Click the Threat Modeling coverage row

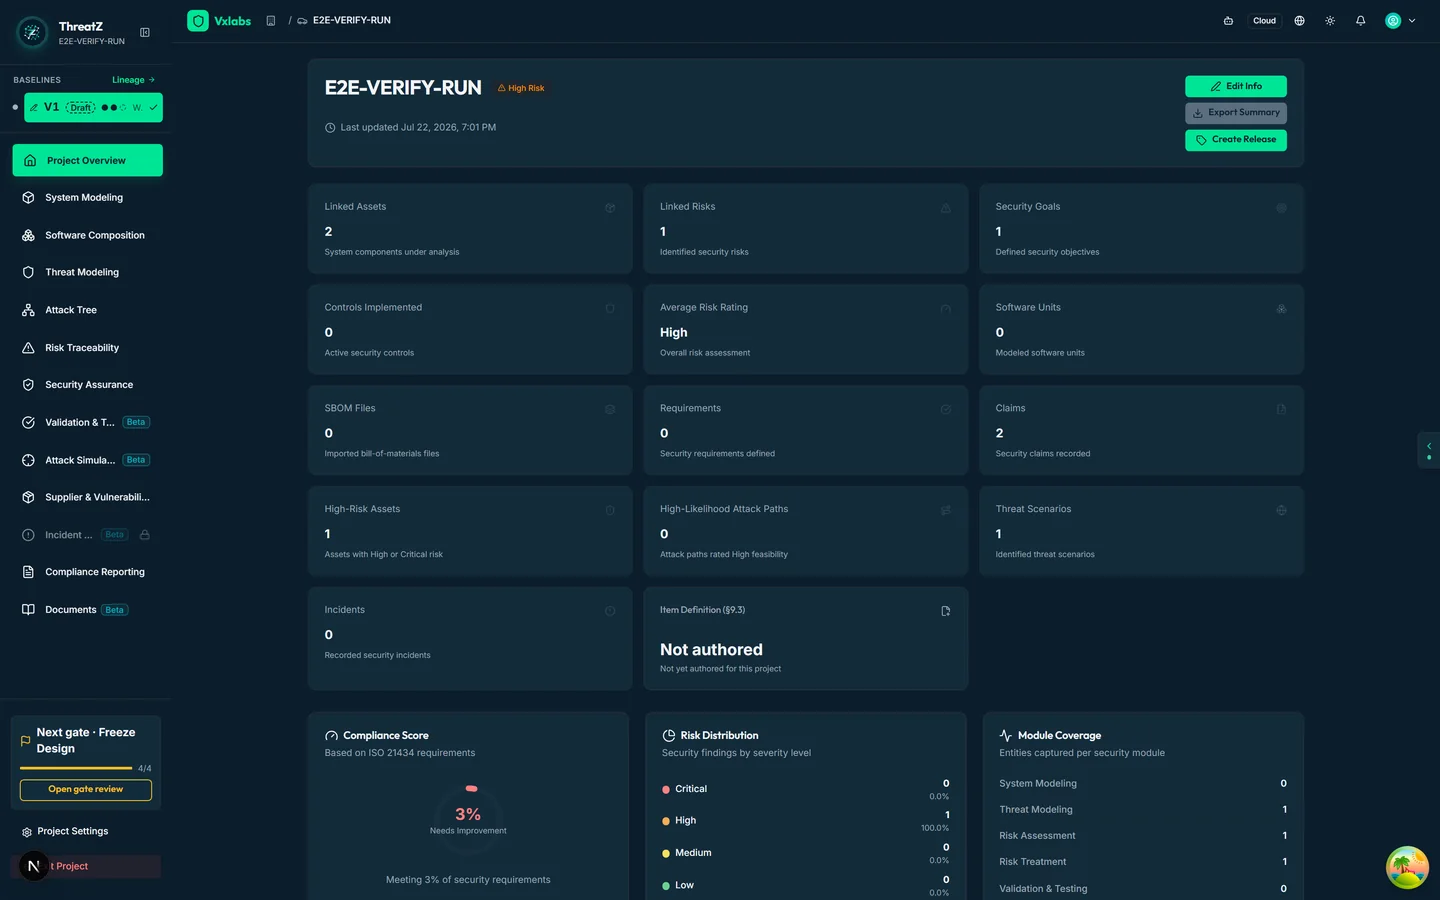click(1143, 810)
